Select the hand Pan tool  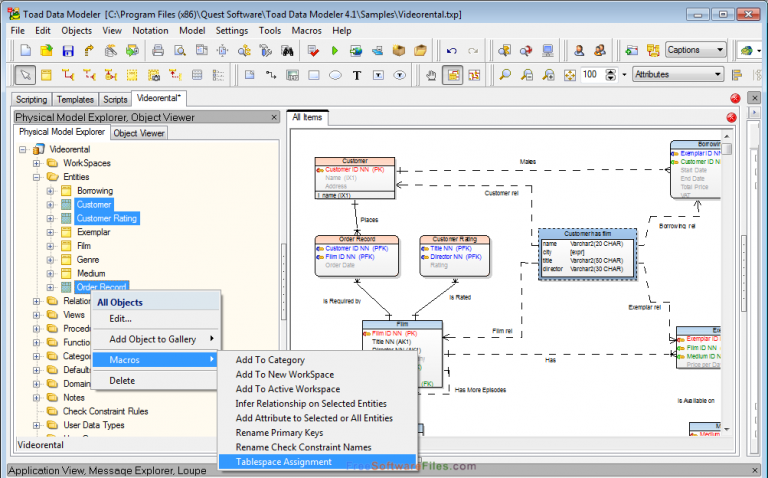431,75
